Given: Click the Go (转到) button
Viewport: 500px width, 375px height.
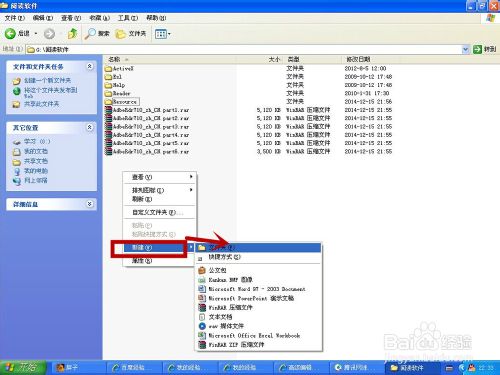Looking at the screenshot, I should [x=484, y=49].
